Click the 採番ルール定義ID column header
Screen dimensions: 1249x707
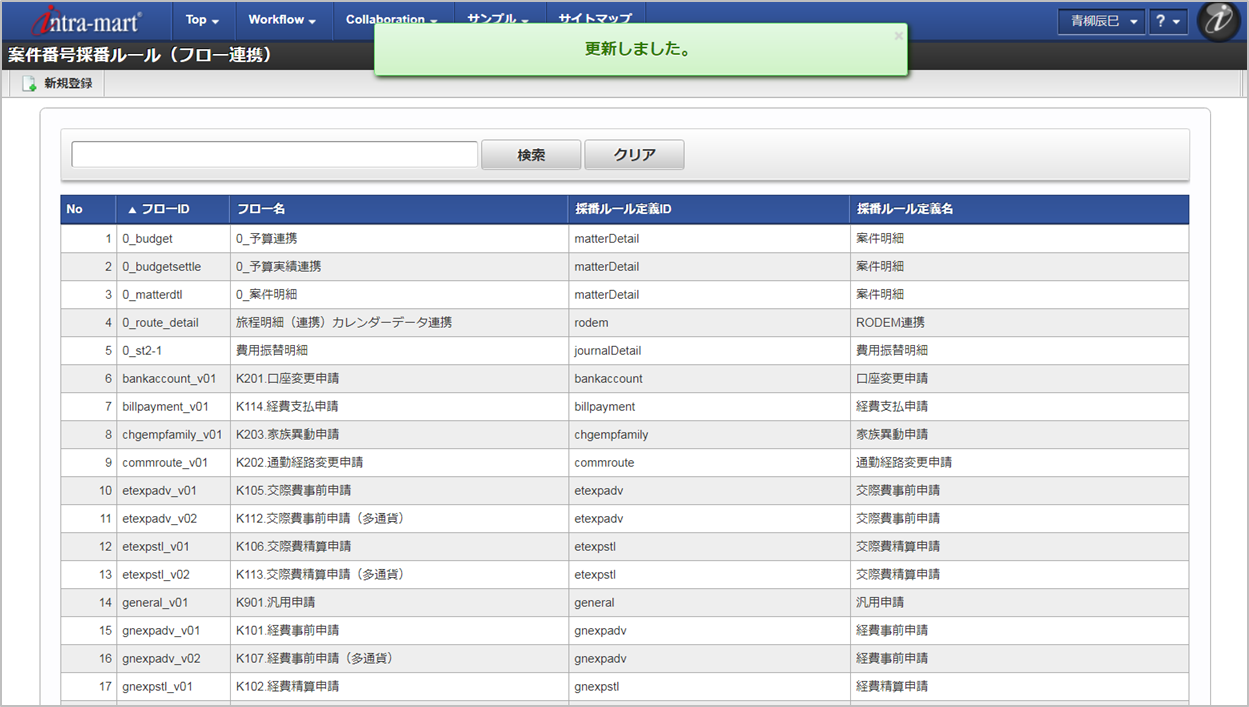pyautogui.click(x=622, y=209)
